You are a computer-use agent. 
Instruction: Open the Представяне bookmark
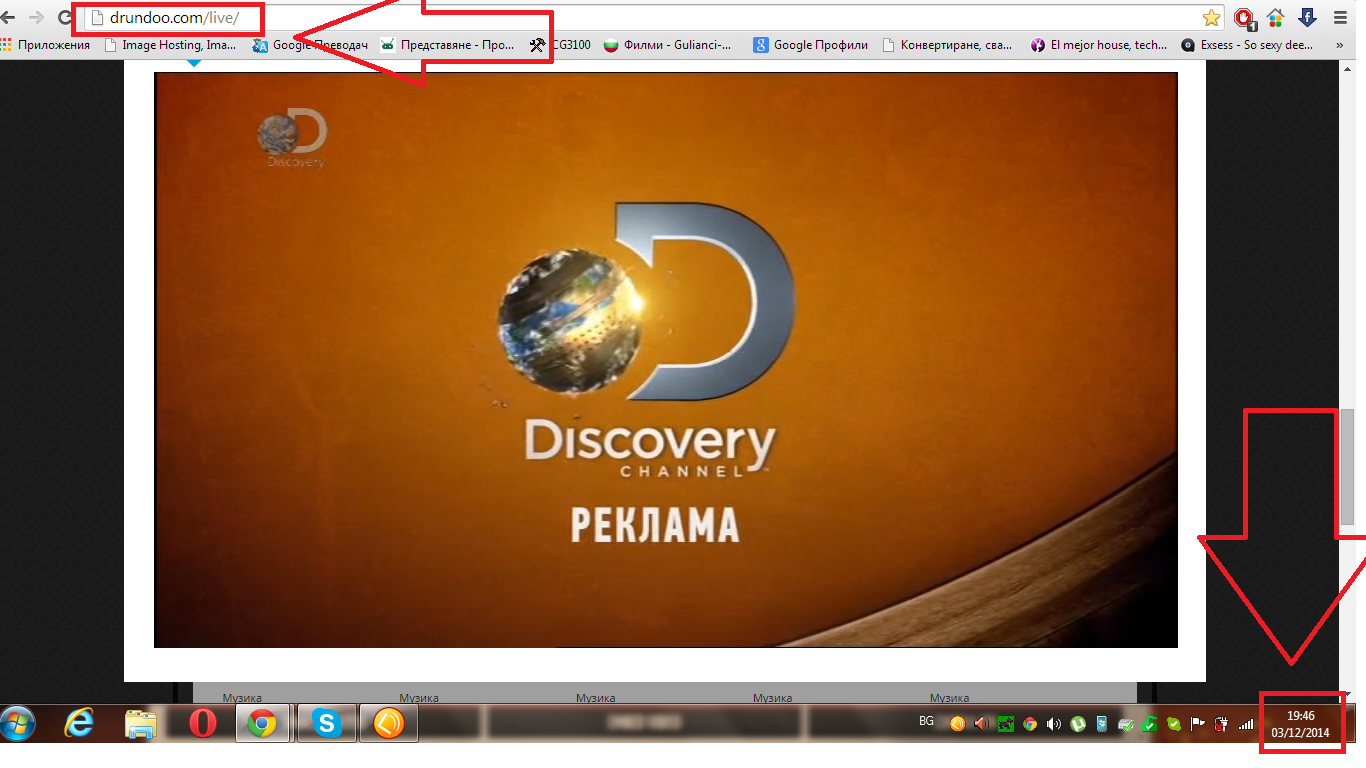pyautogui.click(x=448, y=45)
